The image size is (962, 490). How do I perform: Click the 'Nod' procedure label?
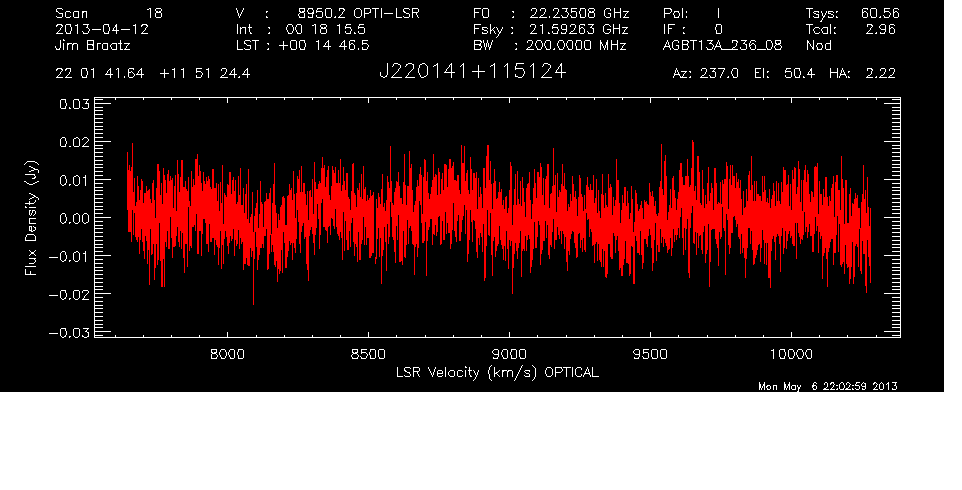coord(819,45)
